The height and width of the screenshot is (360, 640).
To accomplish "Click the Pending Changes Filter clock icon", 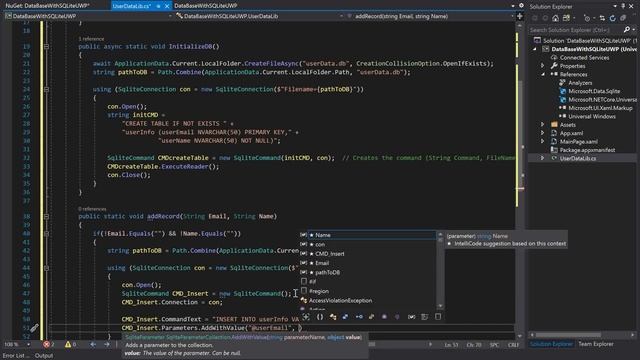I will (x=587, y=18).
